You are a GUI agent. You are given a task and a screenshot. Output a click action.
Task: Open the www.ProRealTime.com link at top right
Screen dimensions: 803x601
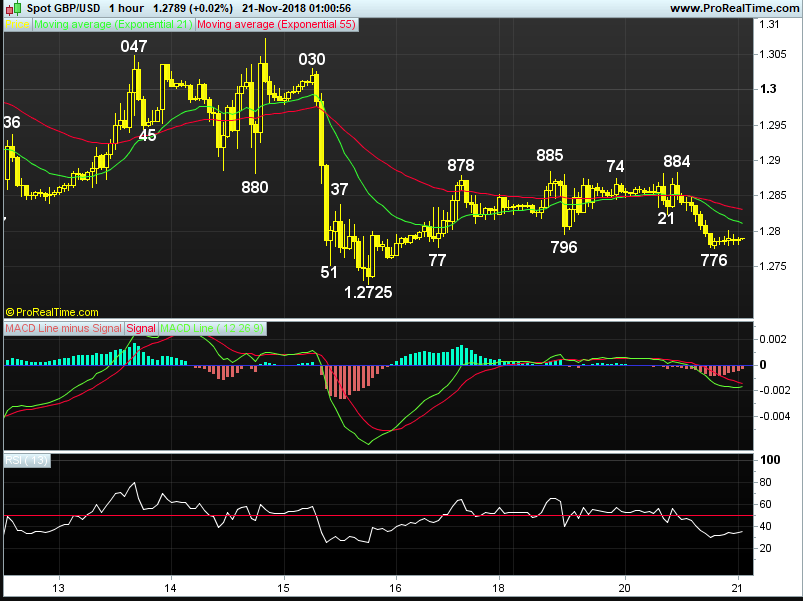coord(733,8)
